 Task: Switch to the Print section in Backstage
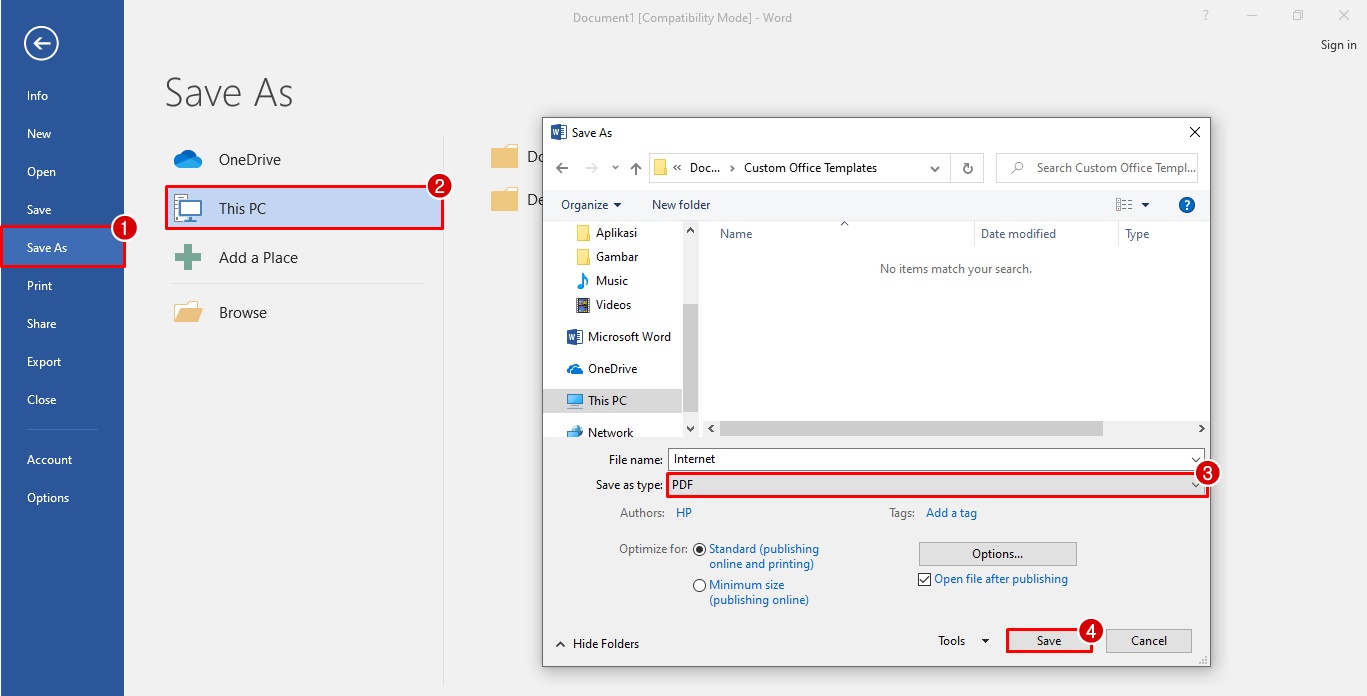39,285
